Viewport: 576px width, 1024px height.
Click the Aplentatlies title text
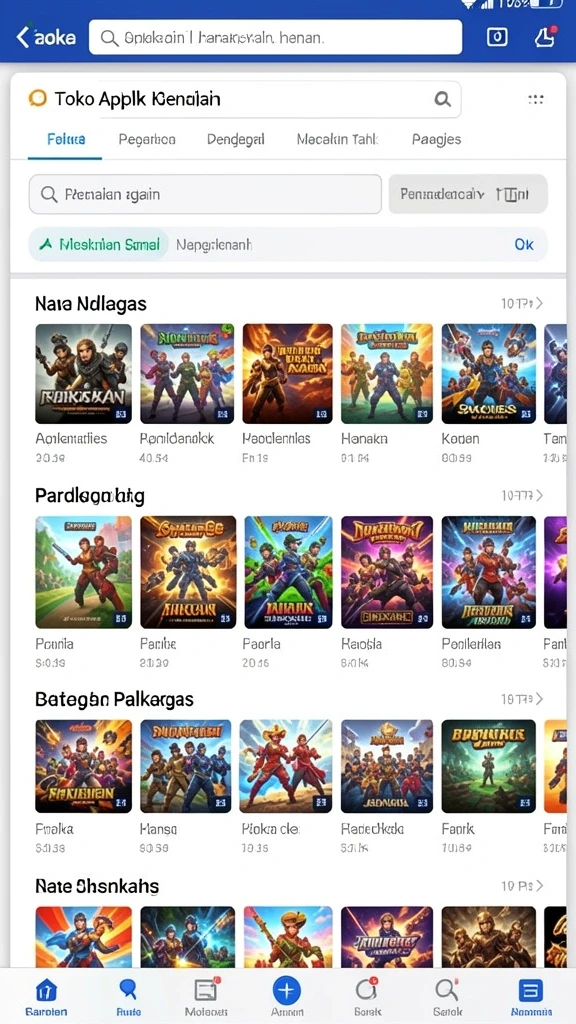(71, 438)
